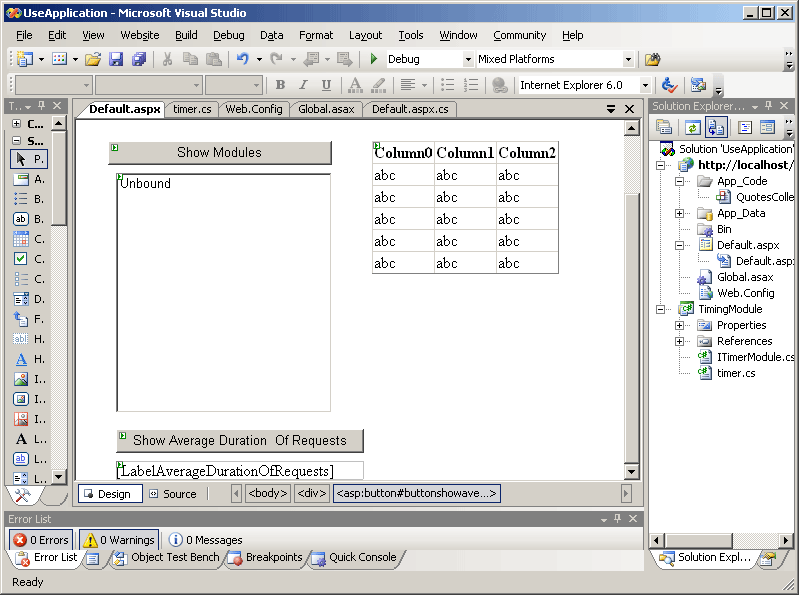Image resolution: width=799 pixels, height=595 pixels.
Task: Click the Save All toolbar icon
Action: point(139,60)
